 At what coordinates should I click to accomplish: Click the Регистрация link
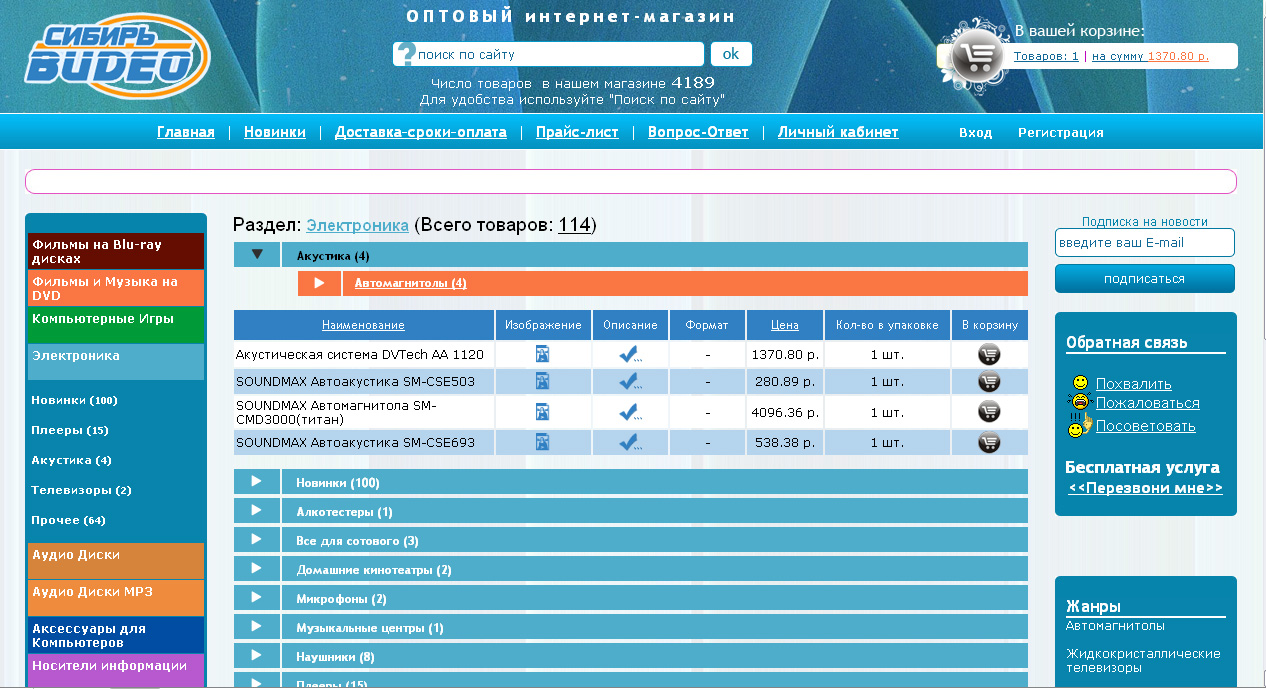[1061, 132]
